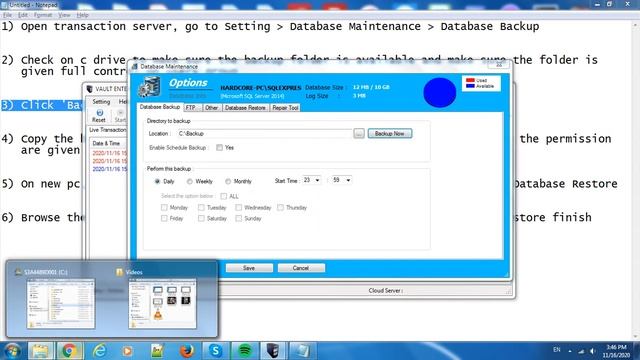Open Internet Explorer from the taskbar
Image resolution: width=640 pixels, height=360 pixels.
point(99,351)
